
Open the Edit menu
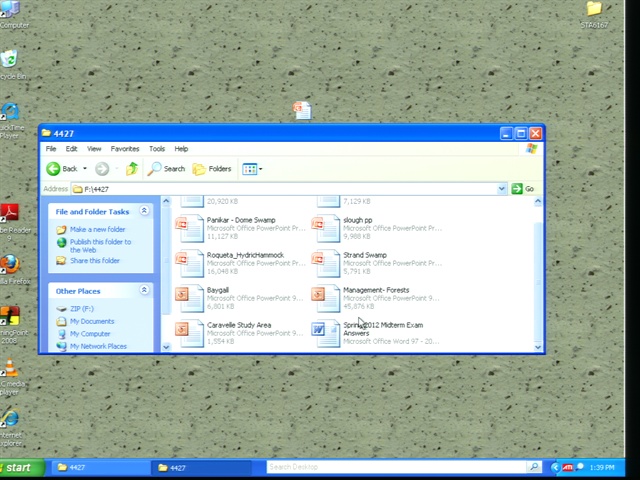71,149
